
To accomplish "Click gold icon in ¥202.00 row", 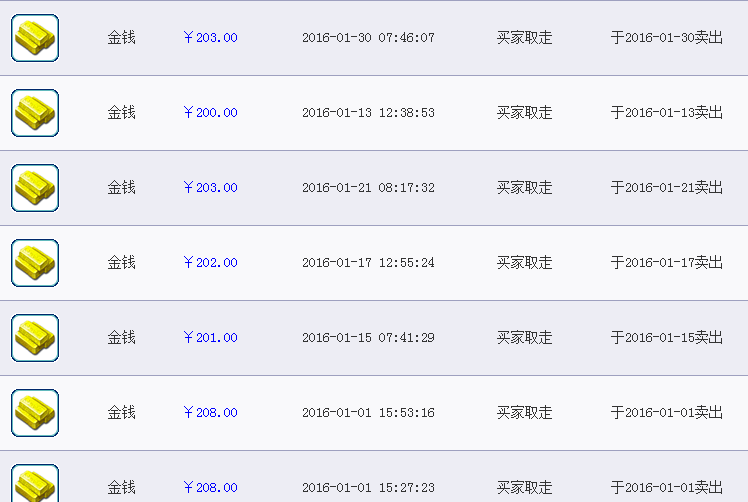I will [35, 262].
